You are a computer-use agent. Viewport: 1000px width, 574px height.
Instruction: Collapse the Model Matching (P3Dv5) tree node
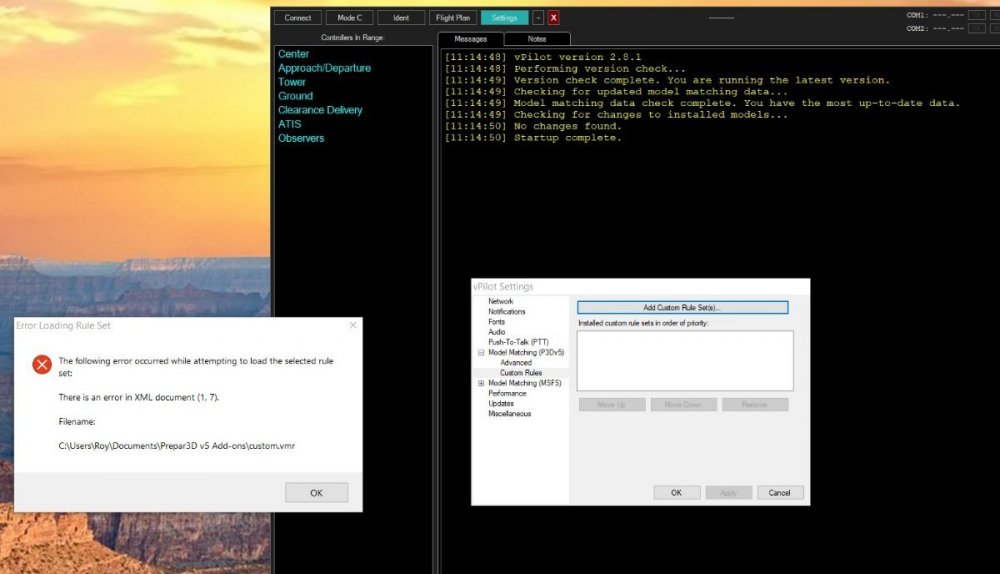[481, 352]
